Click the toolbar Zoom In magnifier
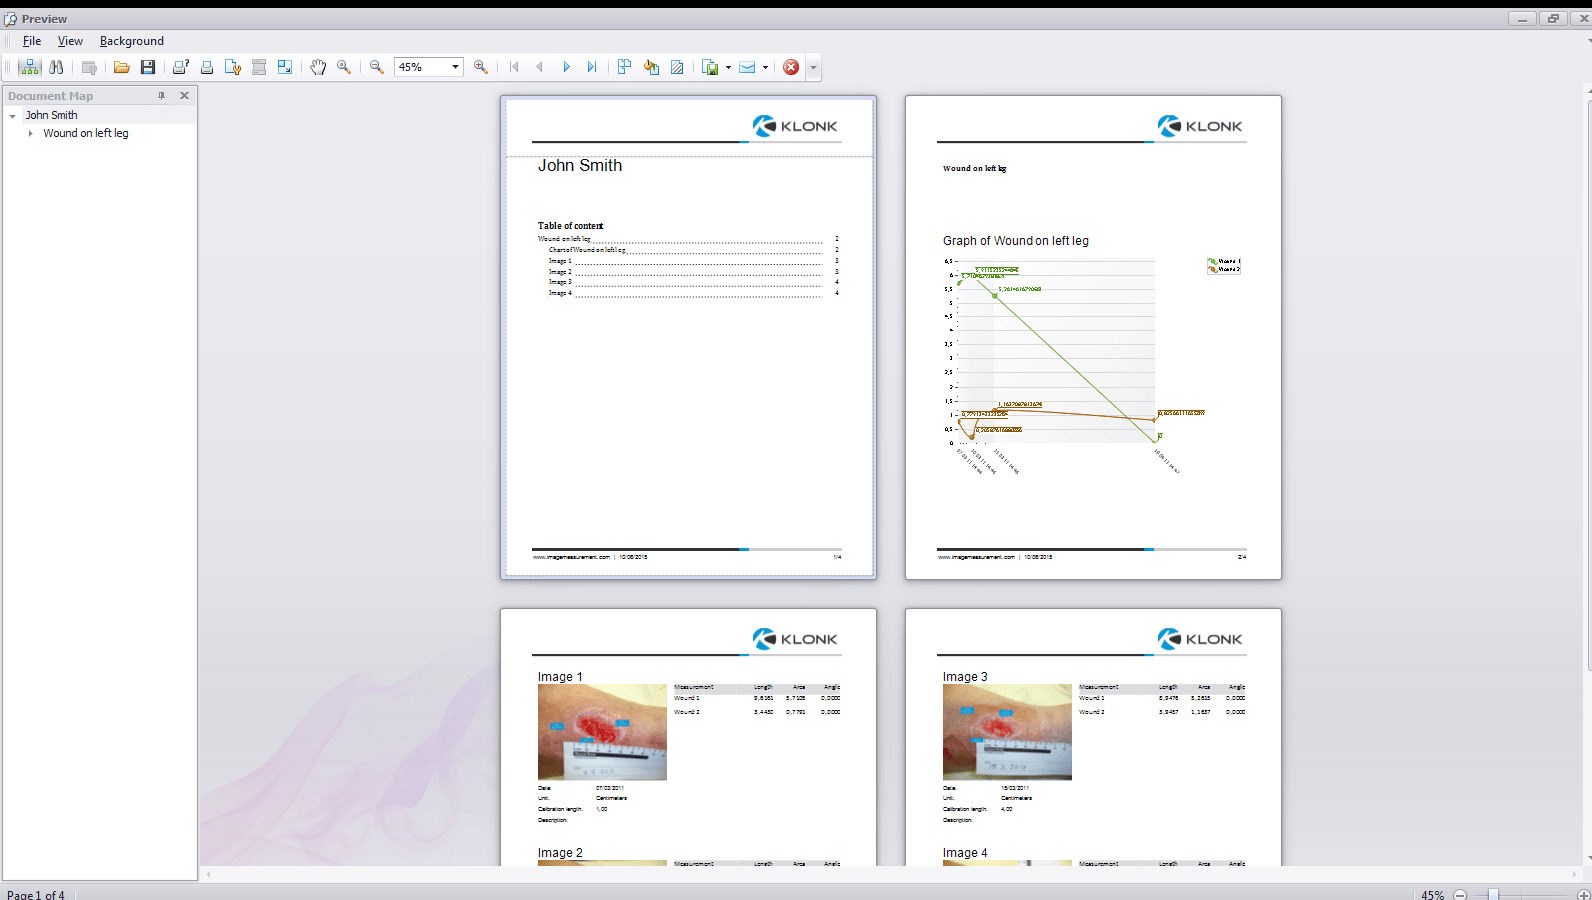Screen dimensions: 1592x900 coord(481,67)
